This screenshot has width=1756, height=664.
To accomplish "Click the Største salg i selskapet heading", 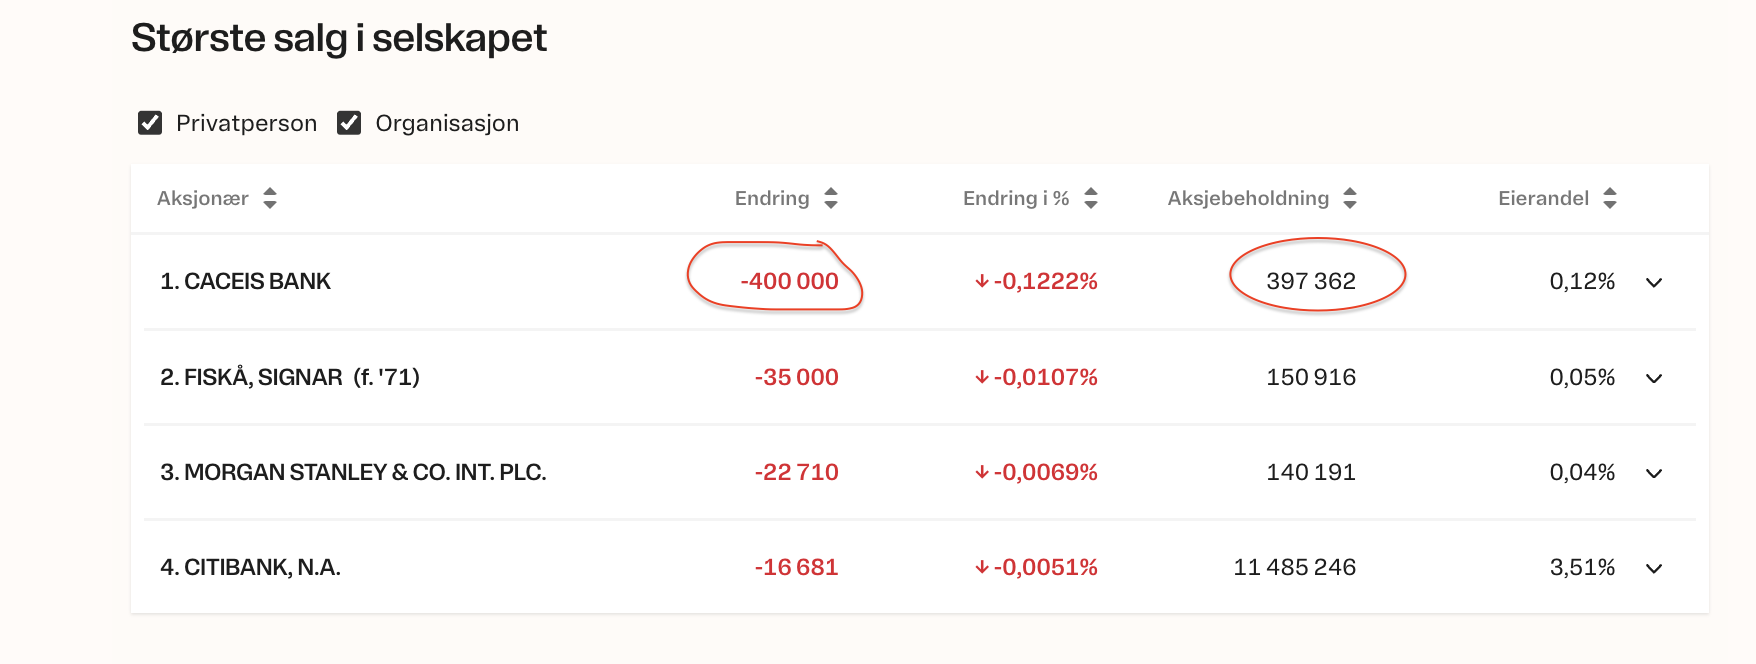I will [x=339, y=39].
